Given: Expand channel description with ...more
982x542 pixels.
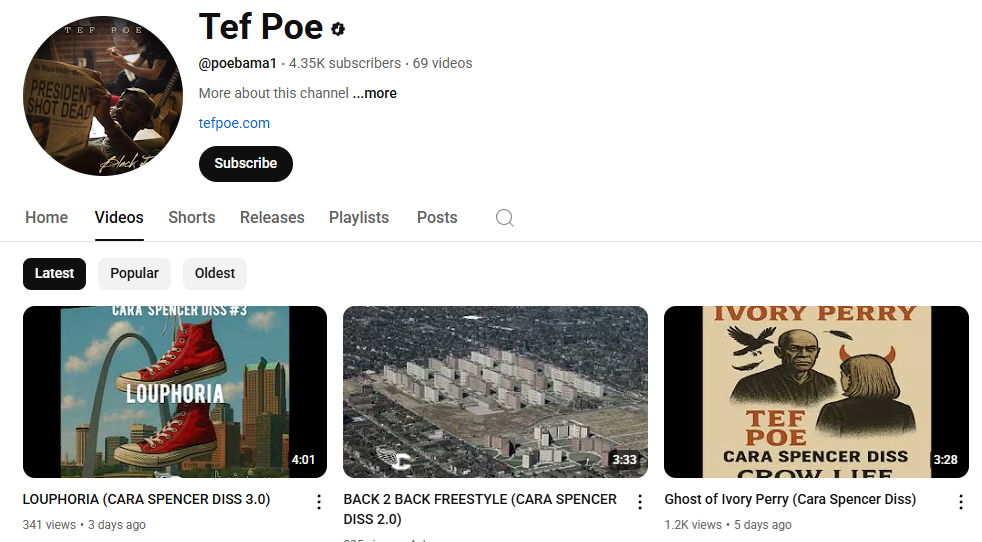Looking at the screenshot, I should pos(375,93).
